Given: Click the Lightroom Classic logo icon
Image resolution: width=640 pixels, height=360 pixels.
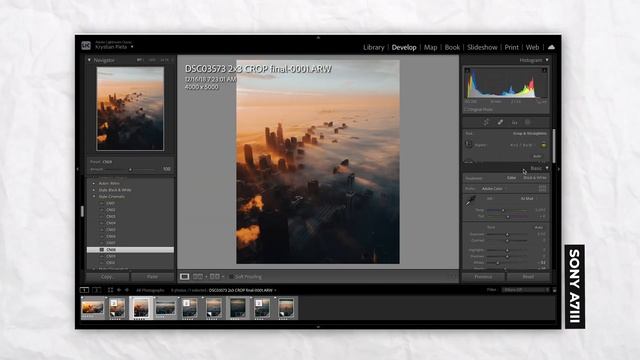Looking at the screenshot, I should point(86,45).
